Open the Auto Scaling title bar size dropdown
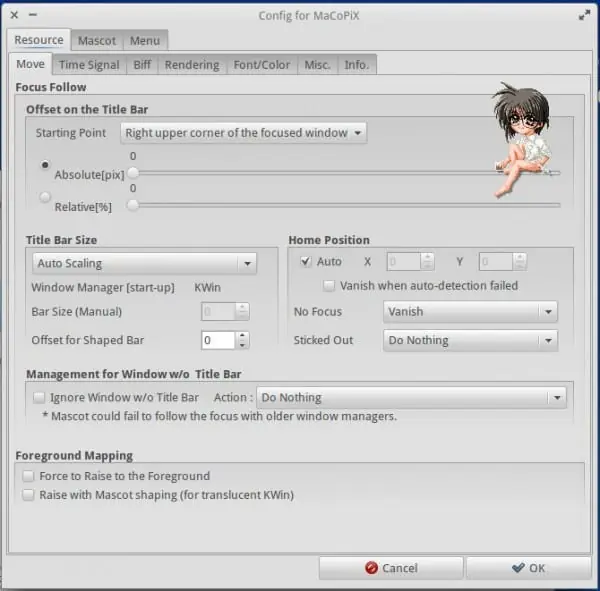Viewport: 600px width, 591px height. coord(144,263)
